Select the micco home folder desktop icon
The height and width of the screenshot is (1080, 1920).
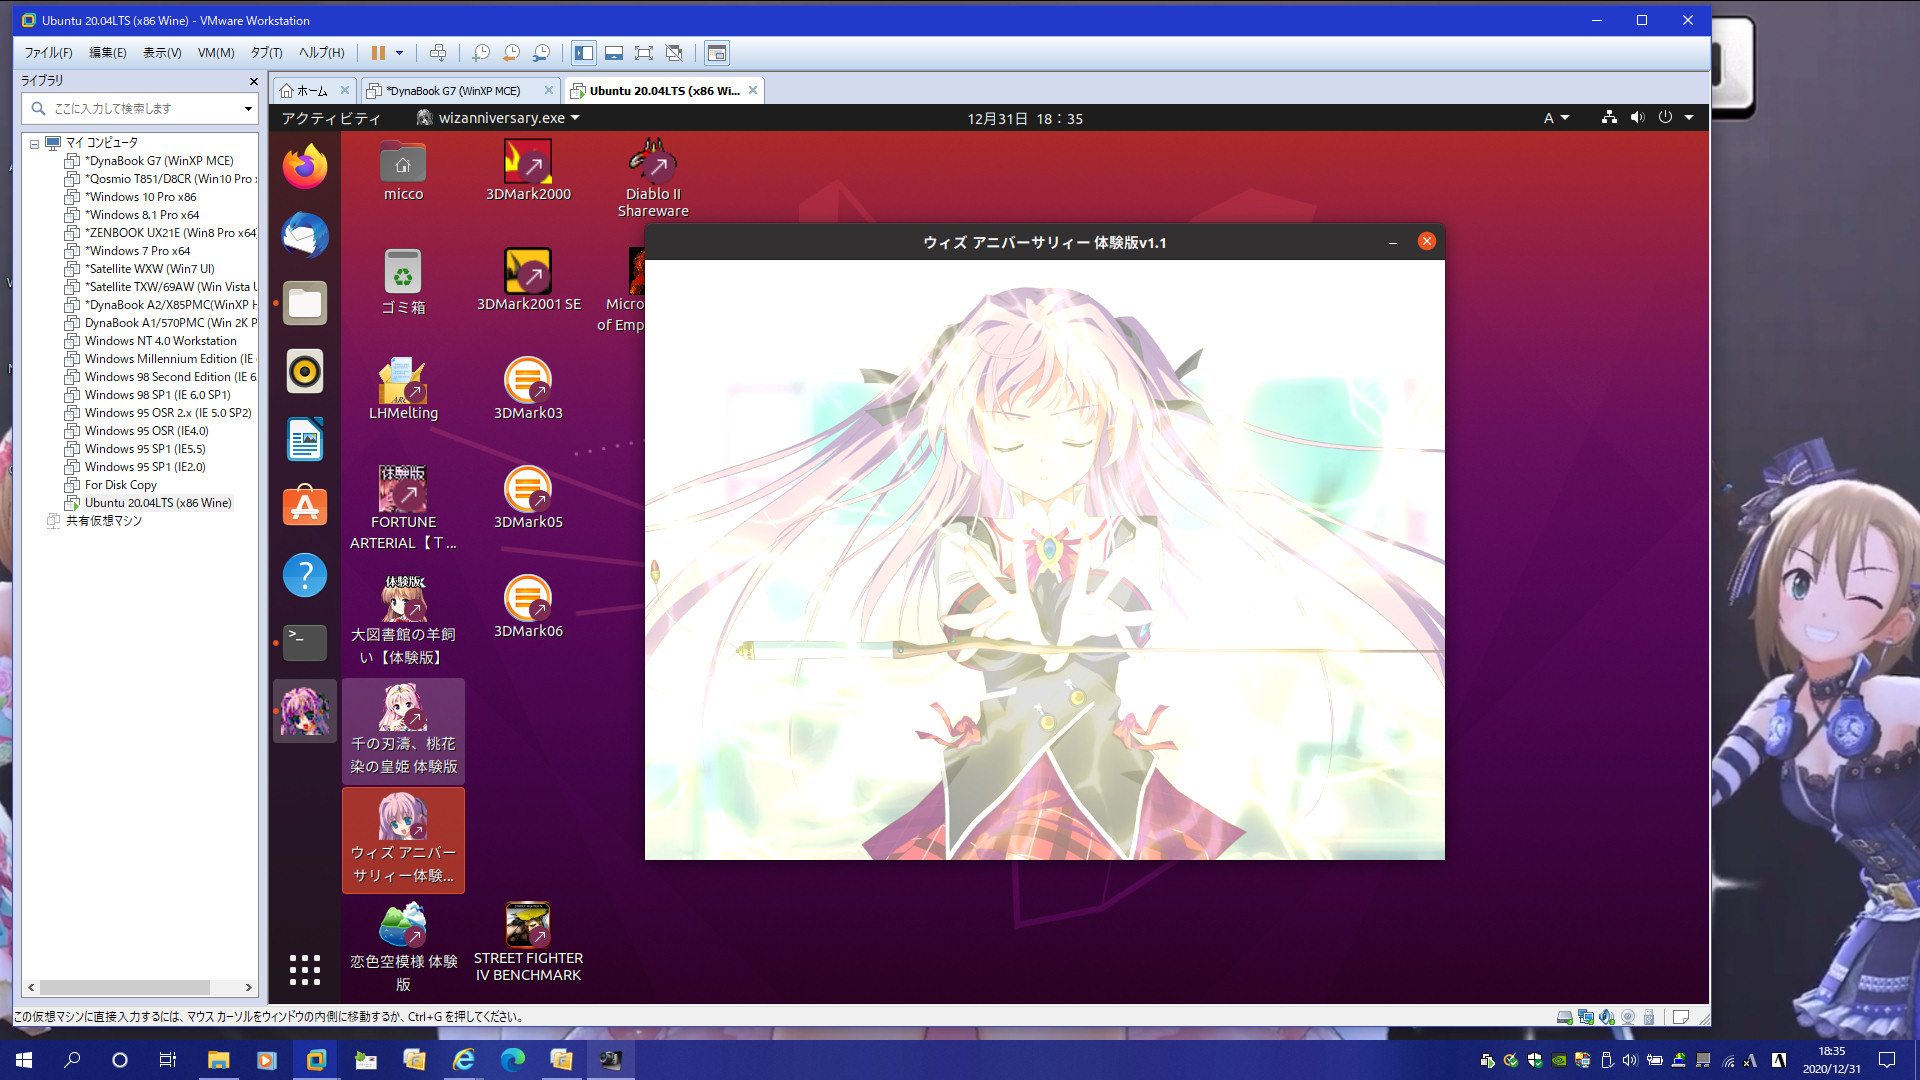coord(403,172)
